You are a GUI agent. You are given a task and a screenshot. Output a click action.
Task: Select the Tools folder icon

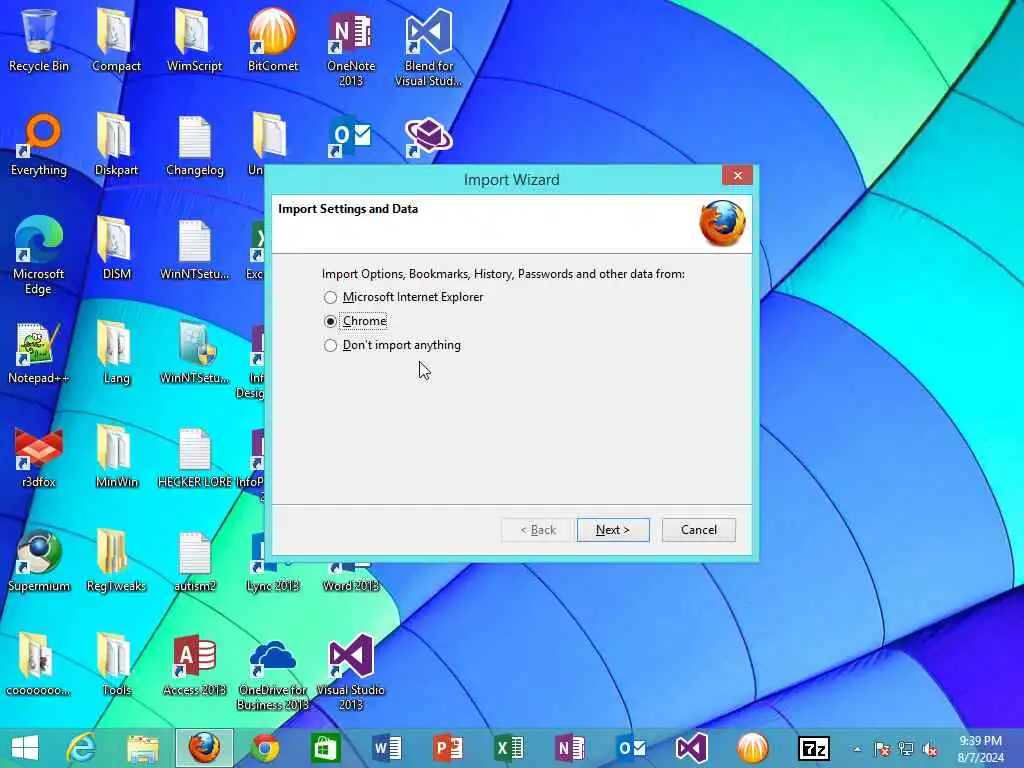[116, 664]
